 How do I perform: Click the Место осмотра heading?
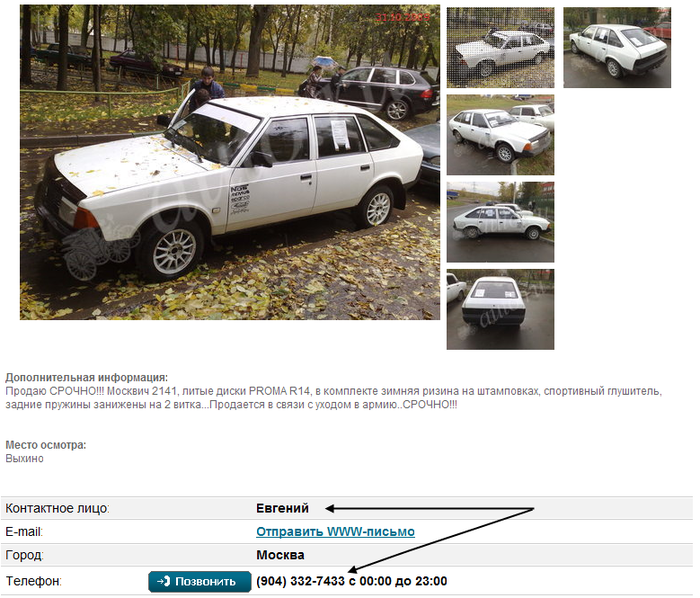tap(46, 445)
